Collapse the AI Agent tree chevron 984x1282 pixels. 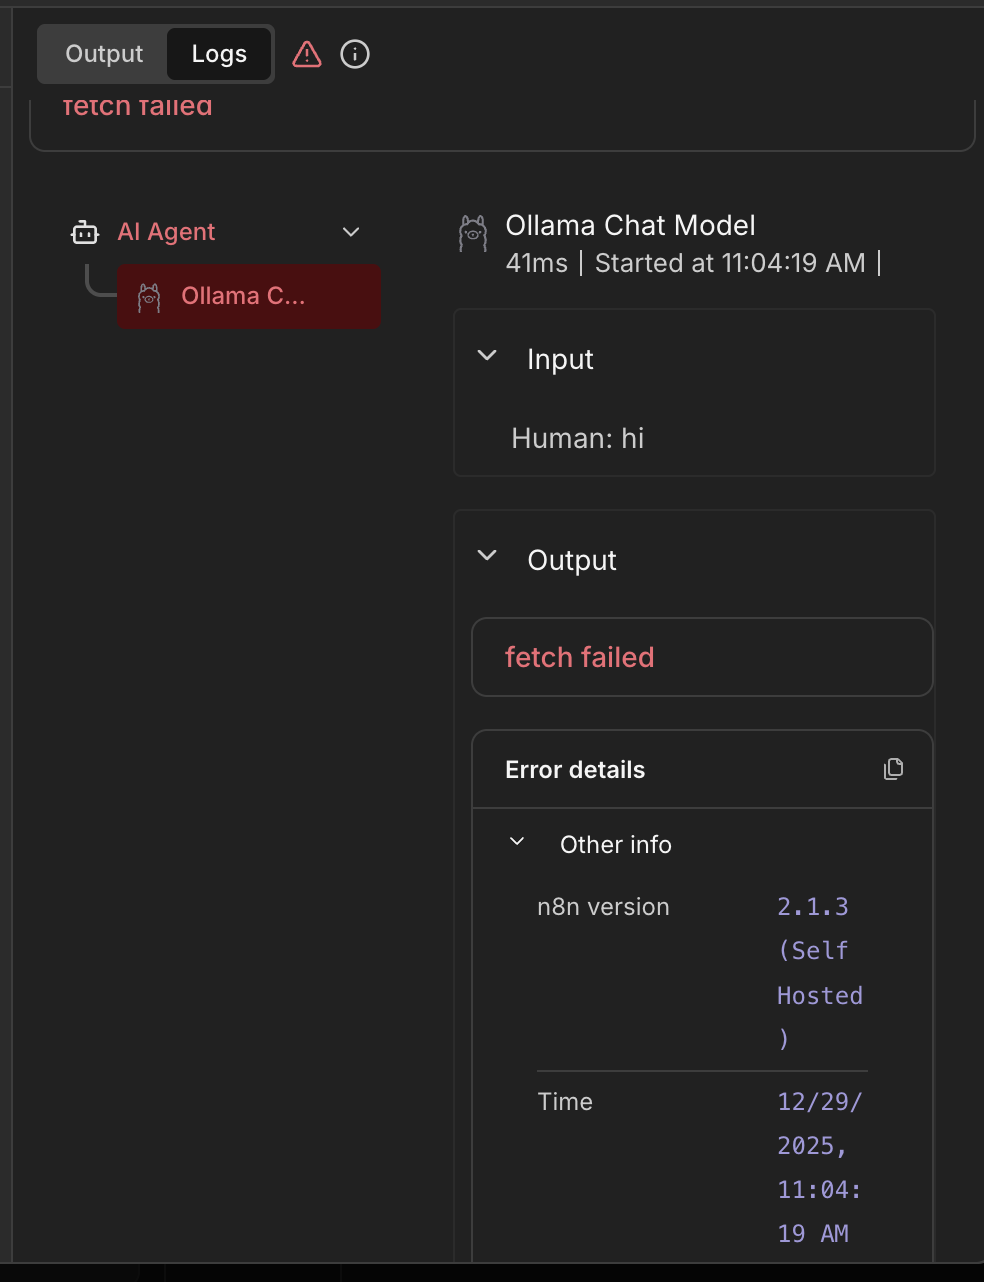(351, 232)
